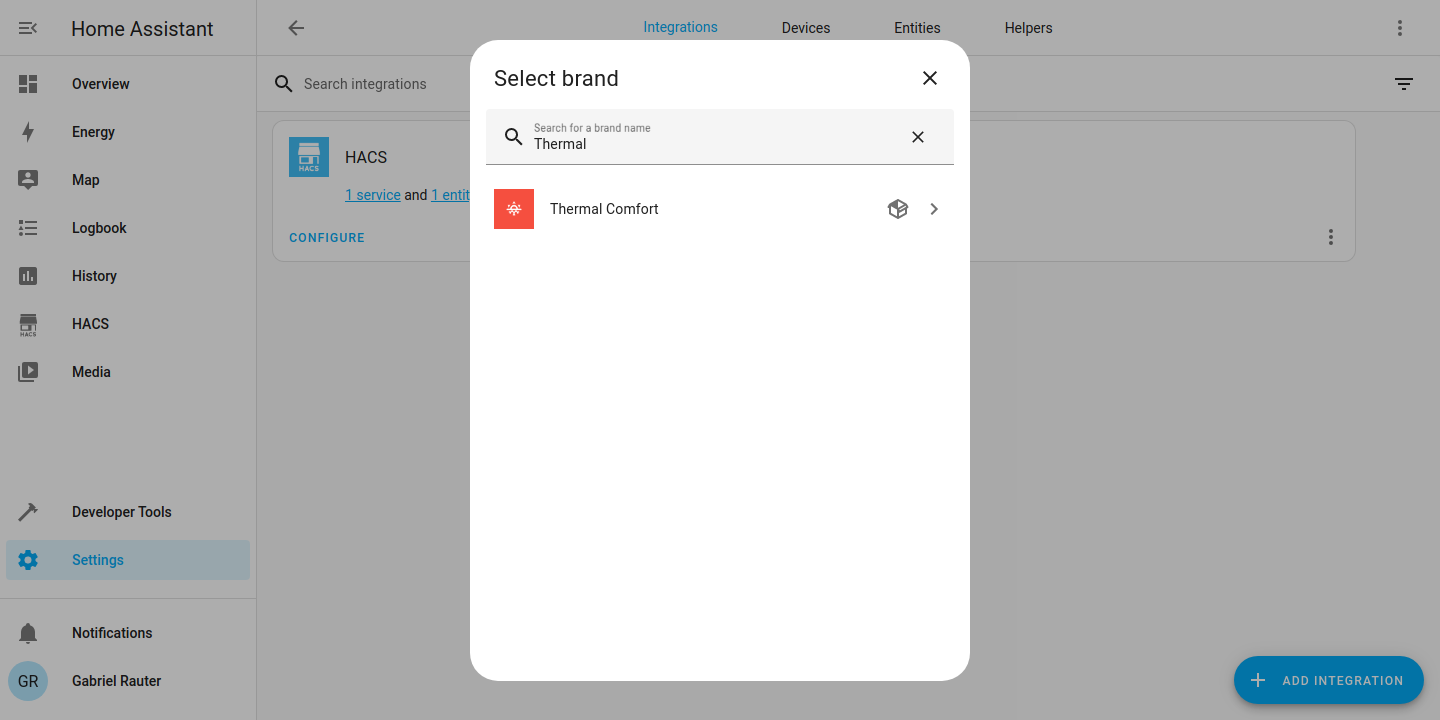
Task: Open Gabriel Rauter profile avatar
Action: [28, 681]
